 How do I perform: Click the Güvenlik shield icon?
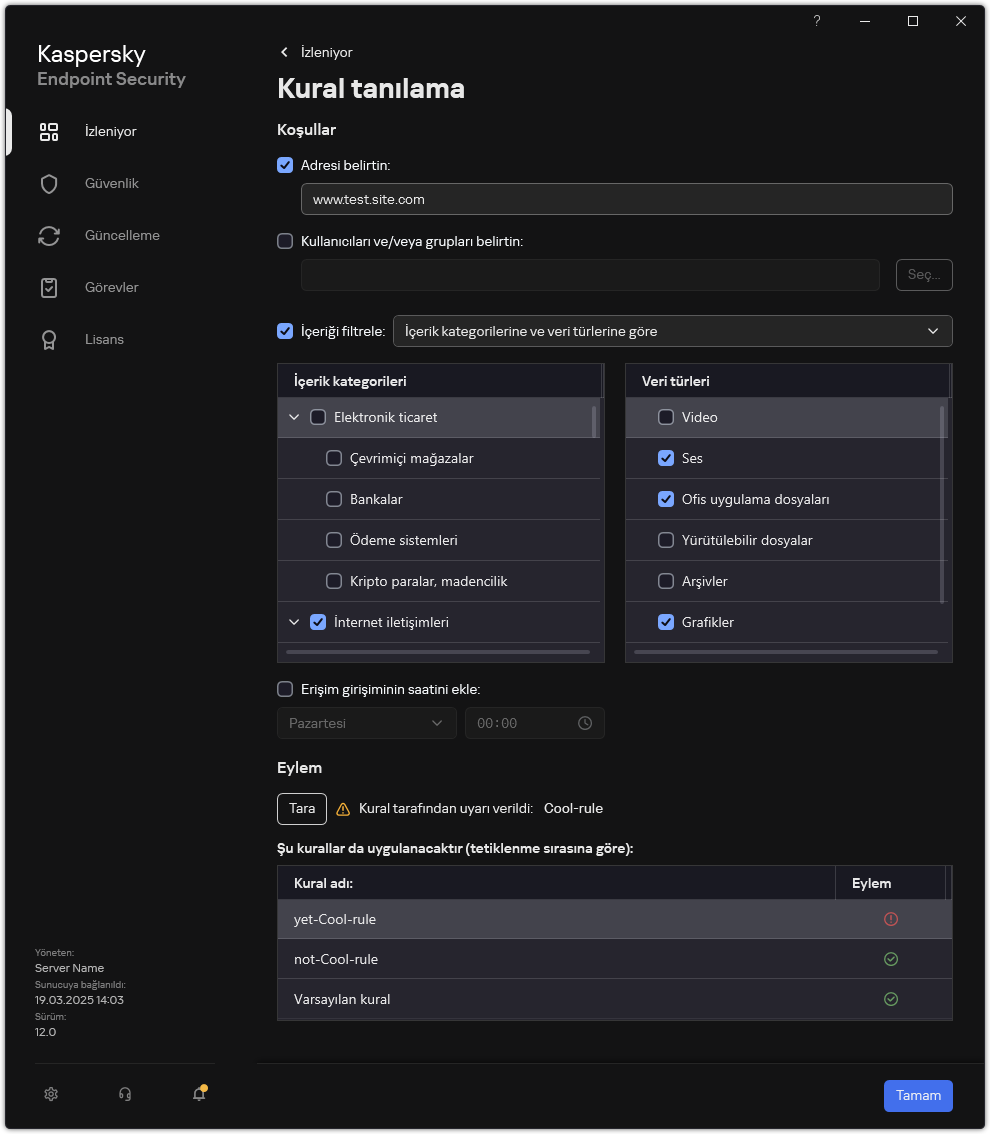(x=49, y=184)
